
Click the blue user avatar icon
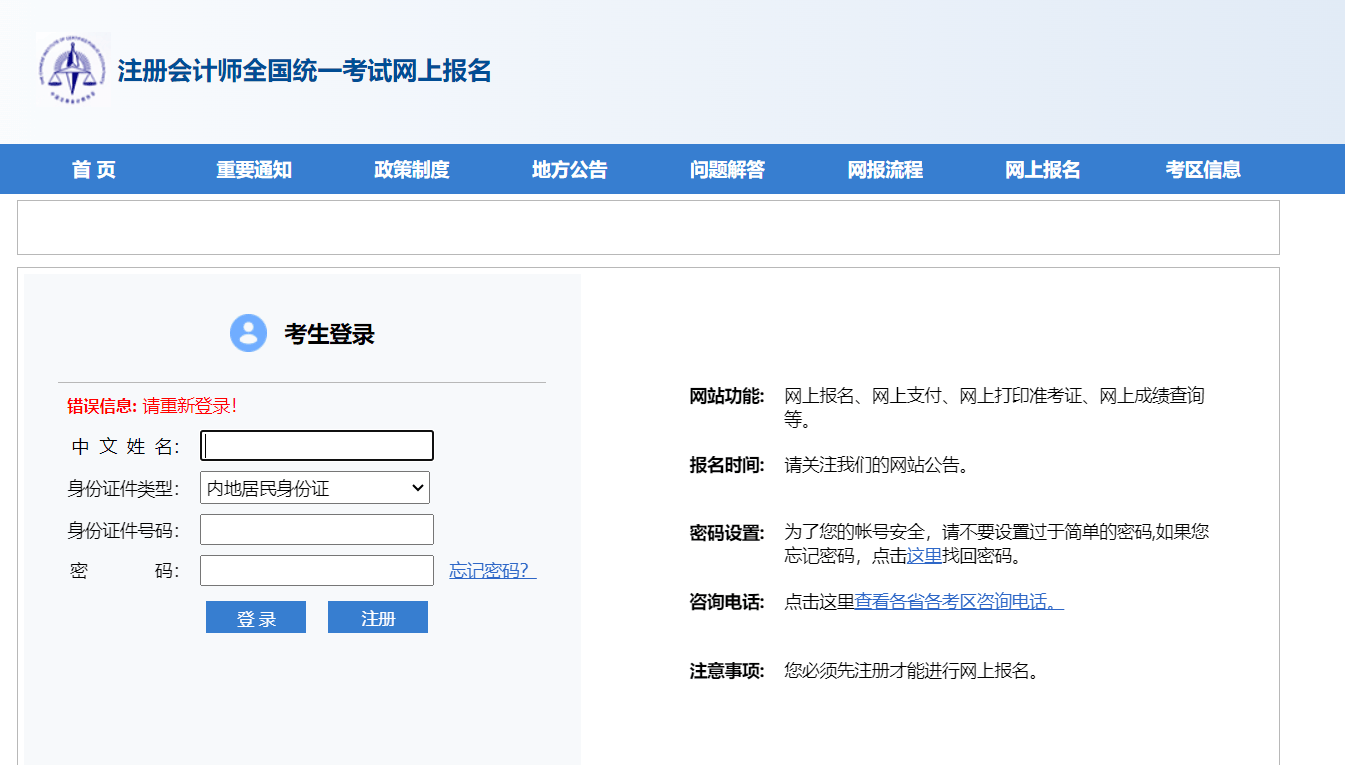tap(248, 334)
